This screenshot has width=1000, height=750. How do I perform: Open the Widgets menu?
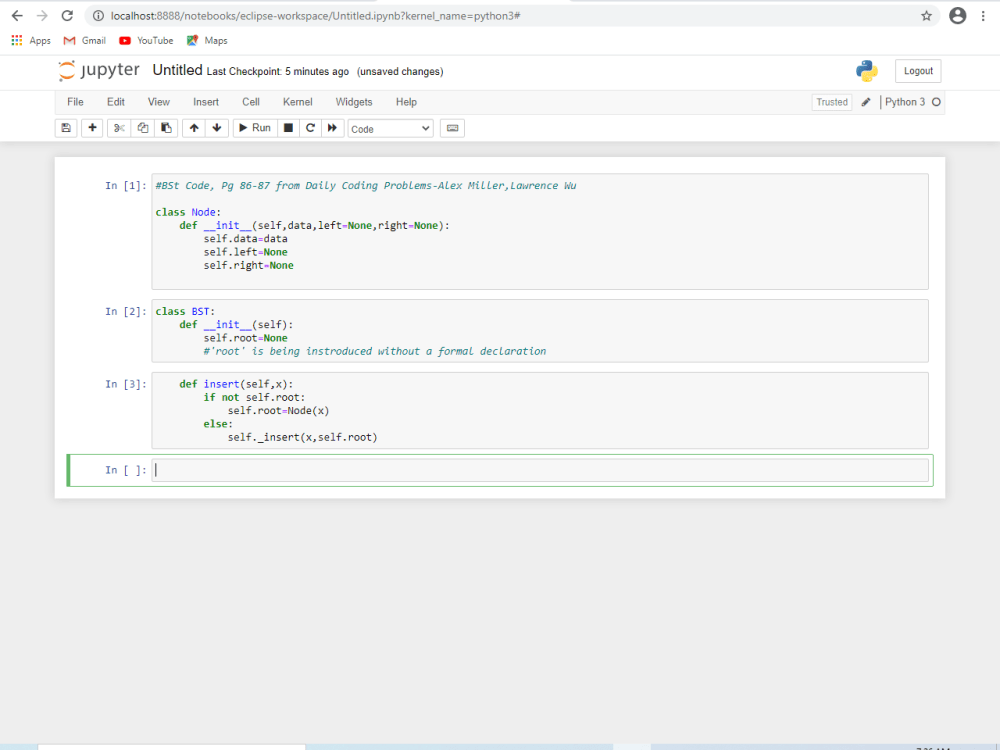click(x=354, y=102)
